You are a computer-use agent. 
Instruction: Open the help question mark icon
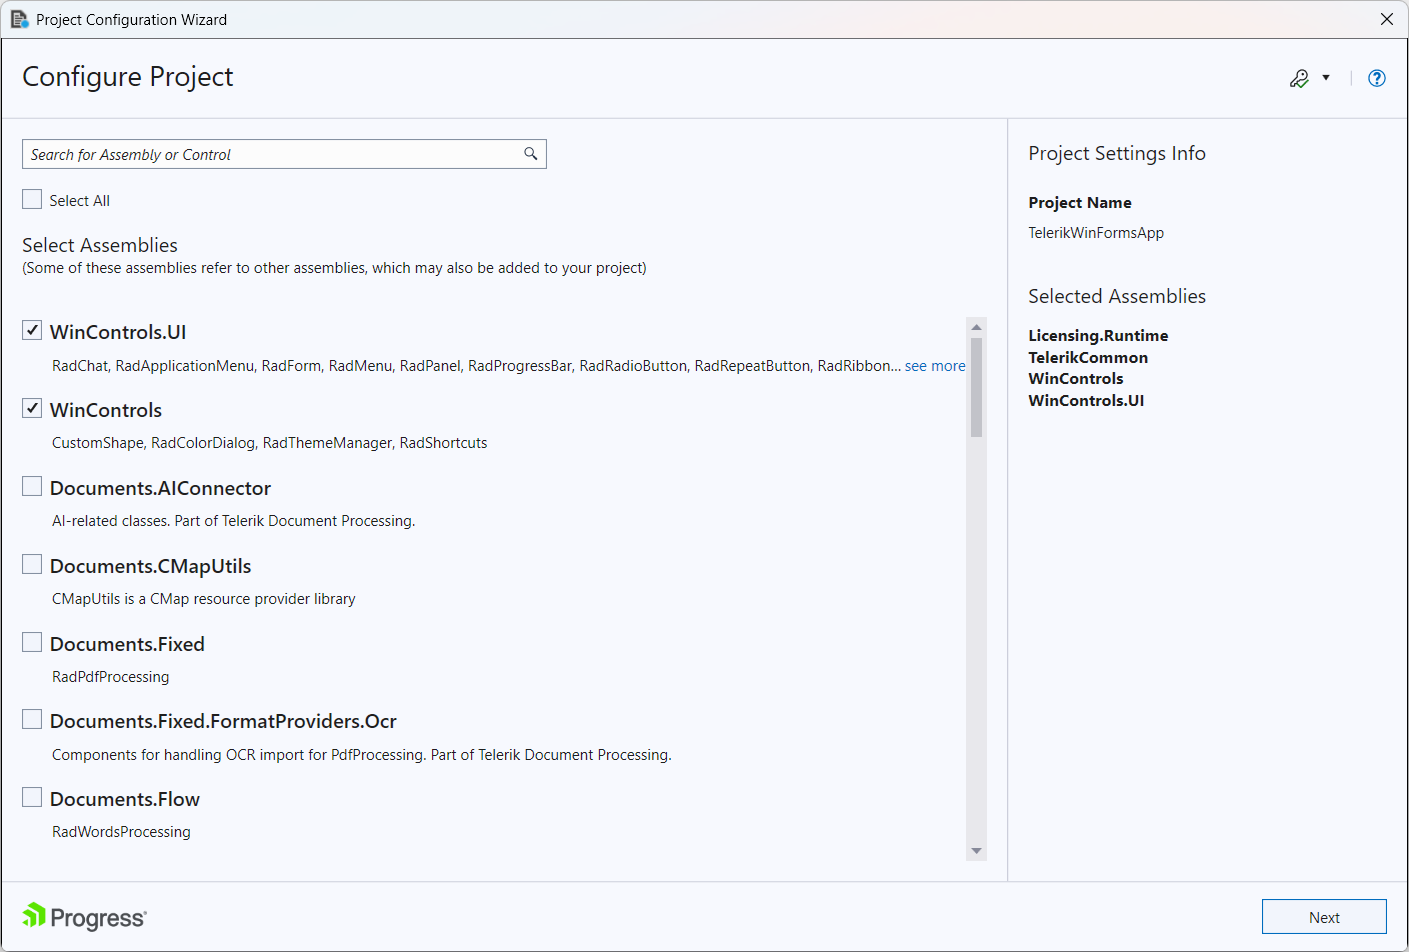pos(1377,77)
